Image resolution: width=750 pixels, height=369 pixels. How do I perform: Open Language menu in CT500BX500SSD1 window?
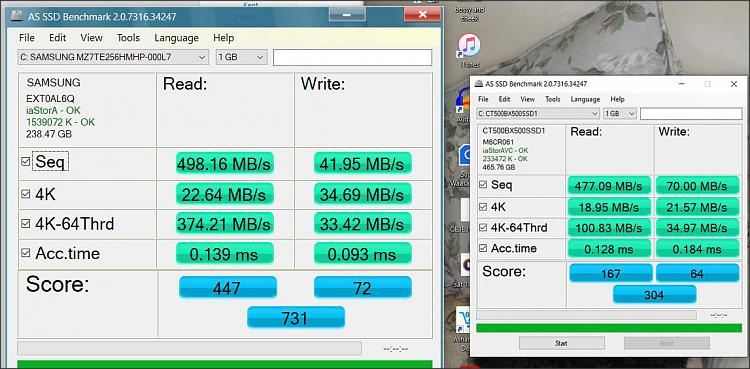point(585,99)
